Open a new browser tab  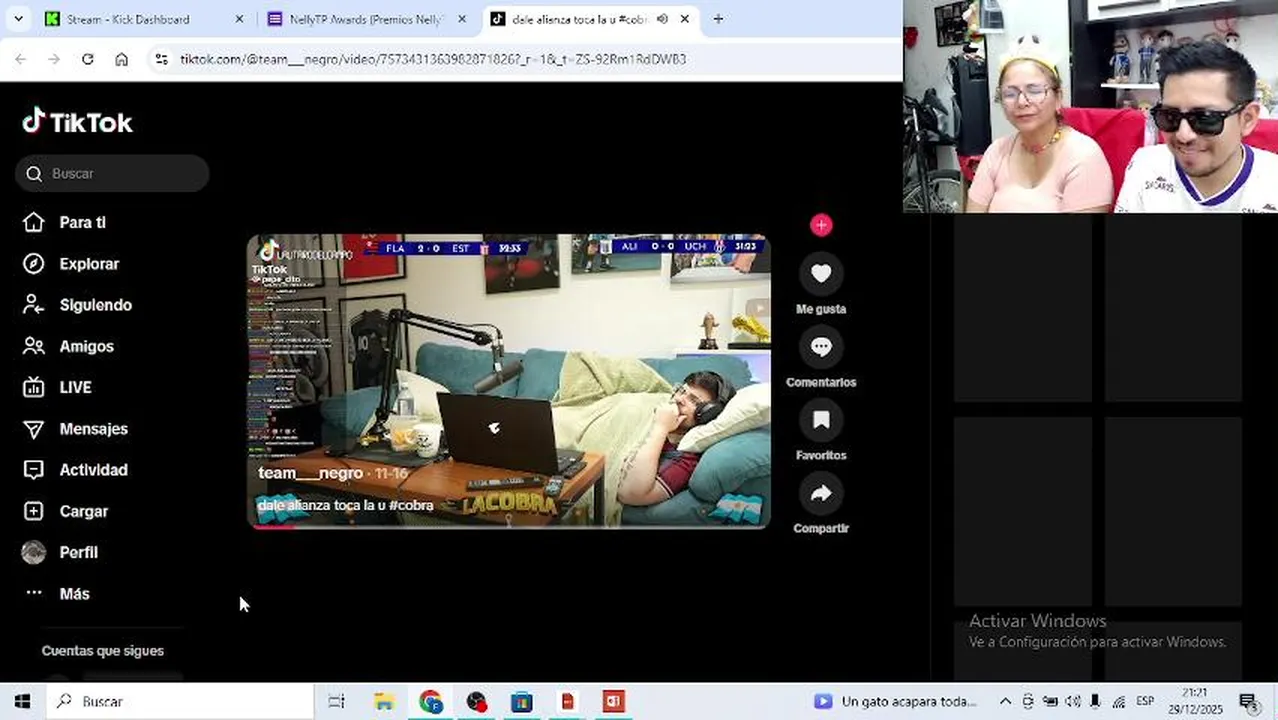pyautogui.click(x=718, y=19)
